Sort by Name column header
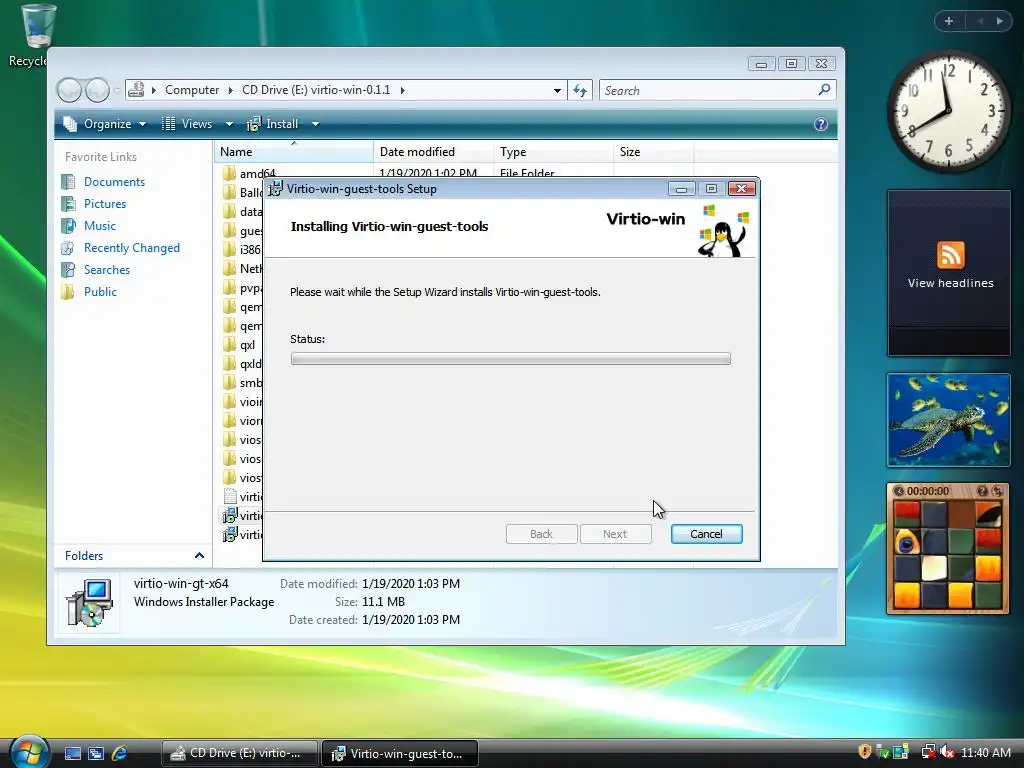The image size is (1024, 768). pos(294,152)
